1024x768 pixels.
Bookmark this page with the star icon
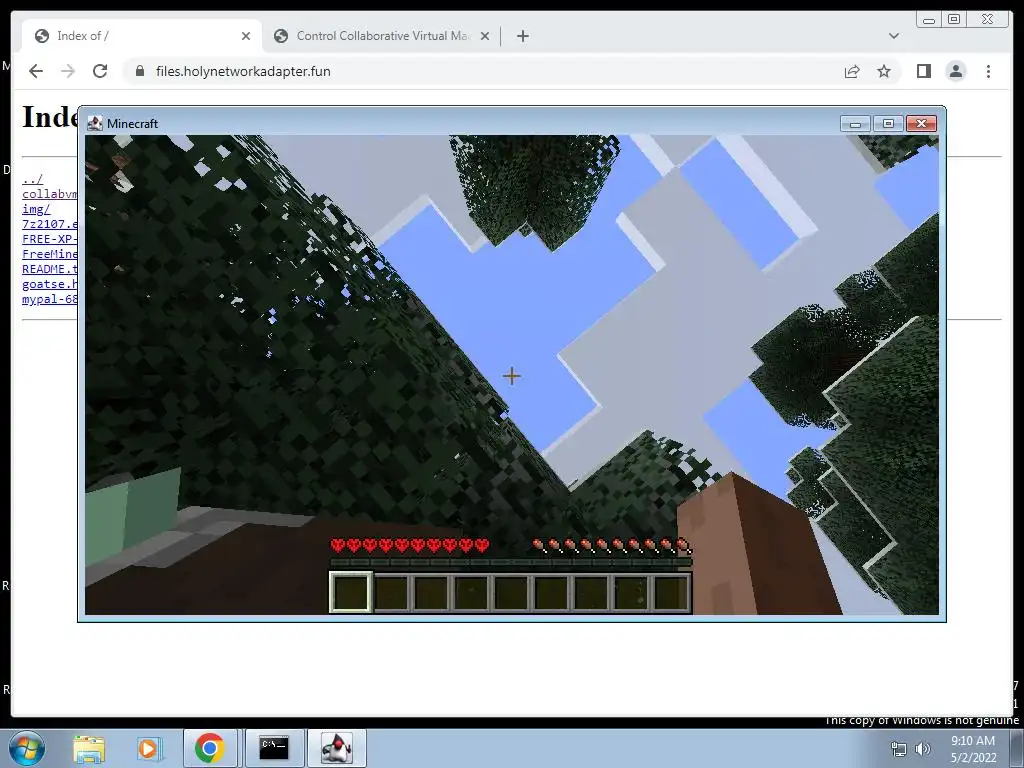pyautogui.click(x=884, y=71)
